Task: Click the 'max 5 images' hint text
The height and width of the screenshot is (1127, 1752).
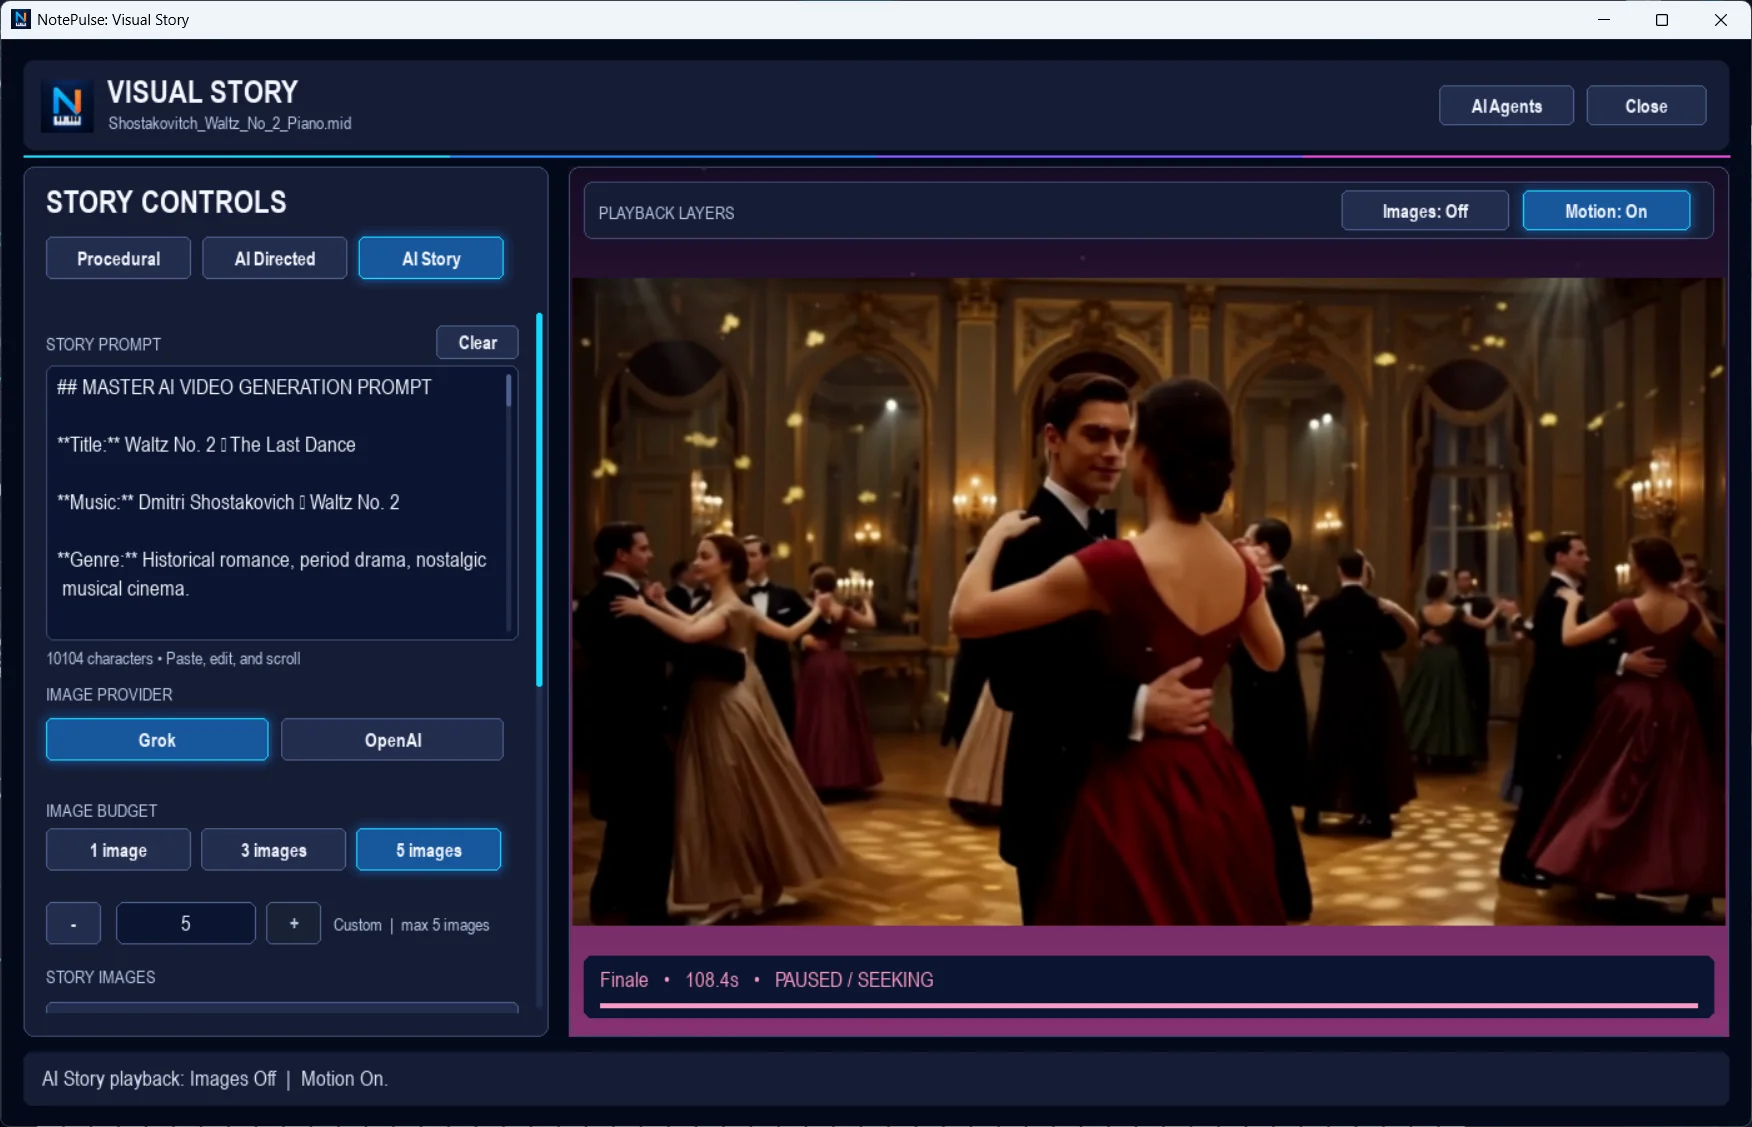Action: [445, 925]
